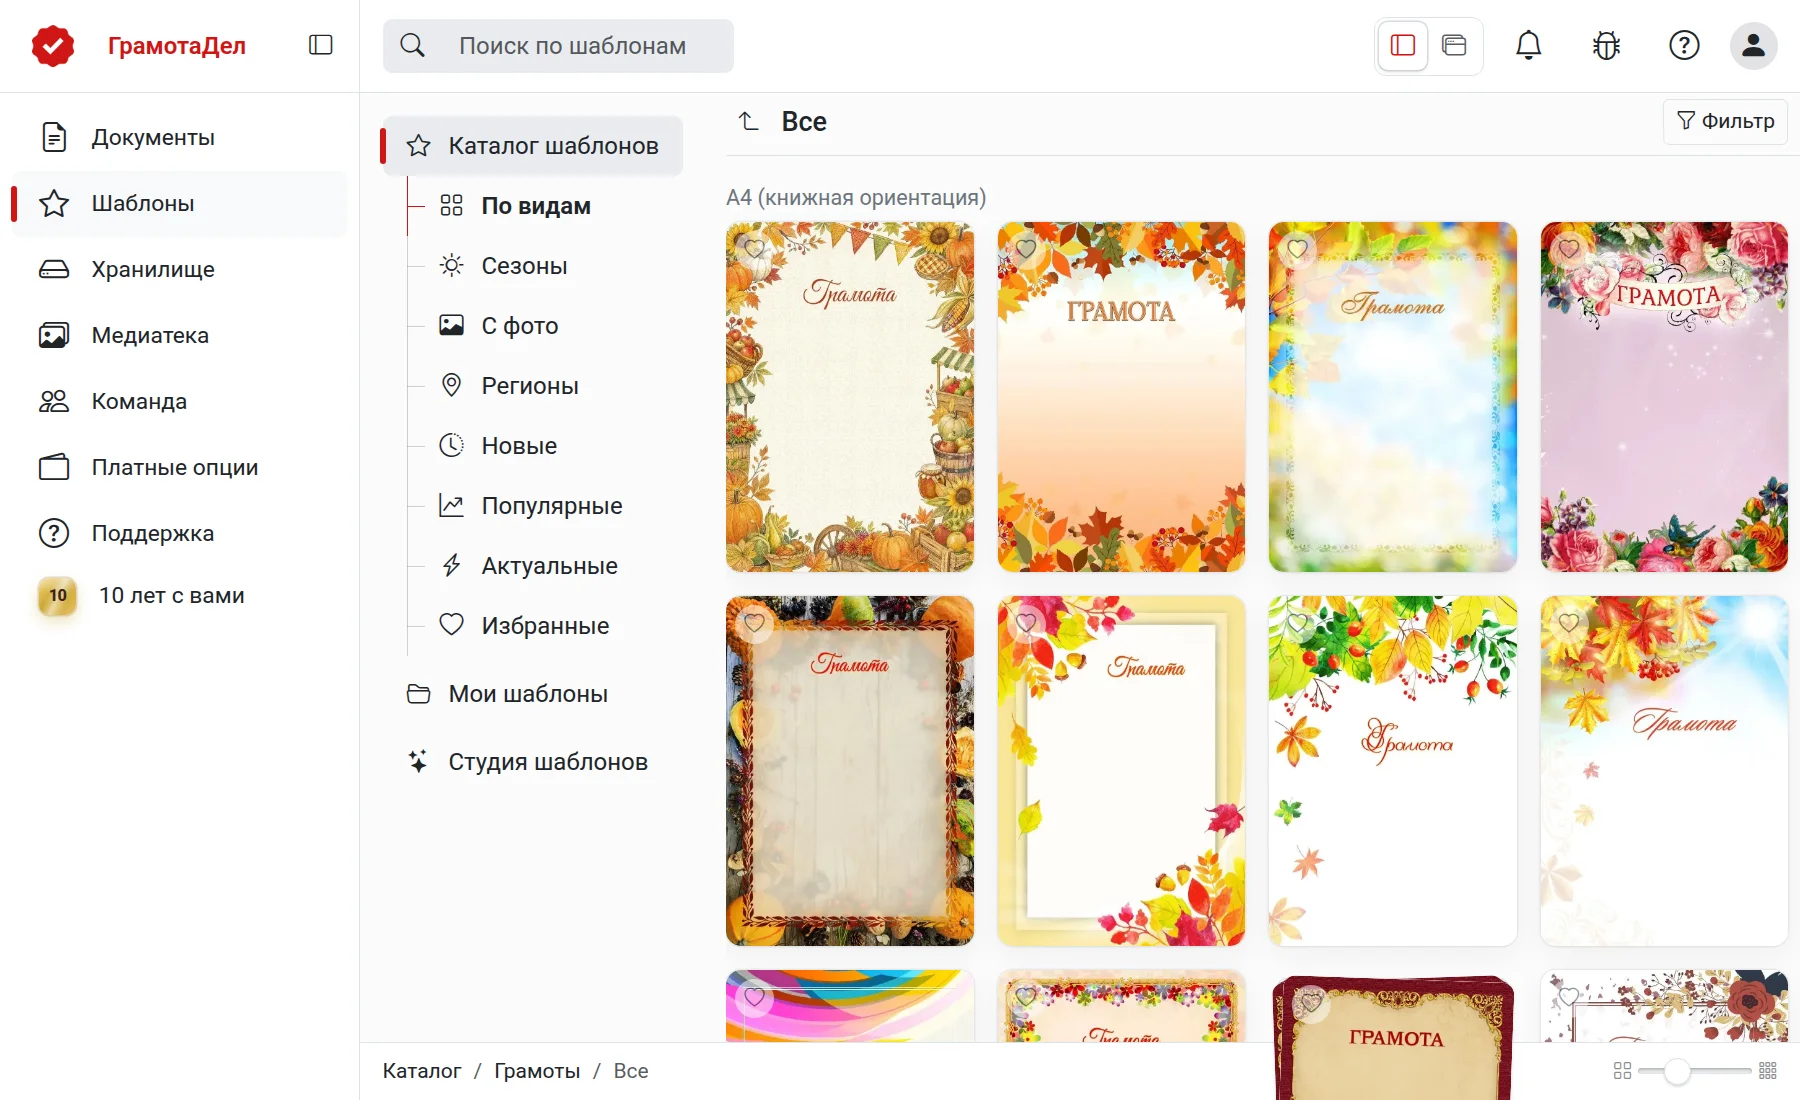Viewport: 1800px width, 1100px height.
Task: Favorite the template with green leaves and red berries
Action: [x=1298, y=623]
